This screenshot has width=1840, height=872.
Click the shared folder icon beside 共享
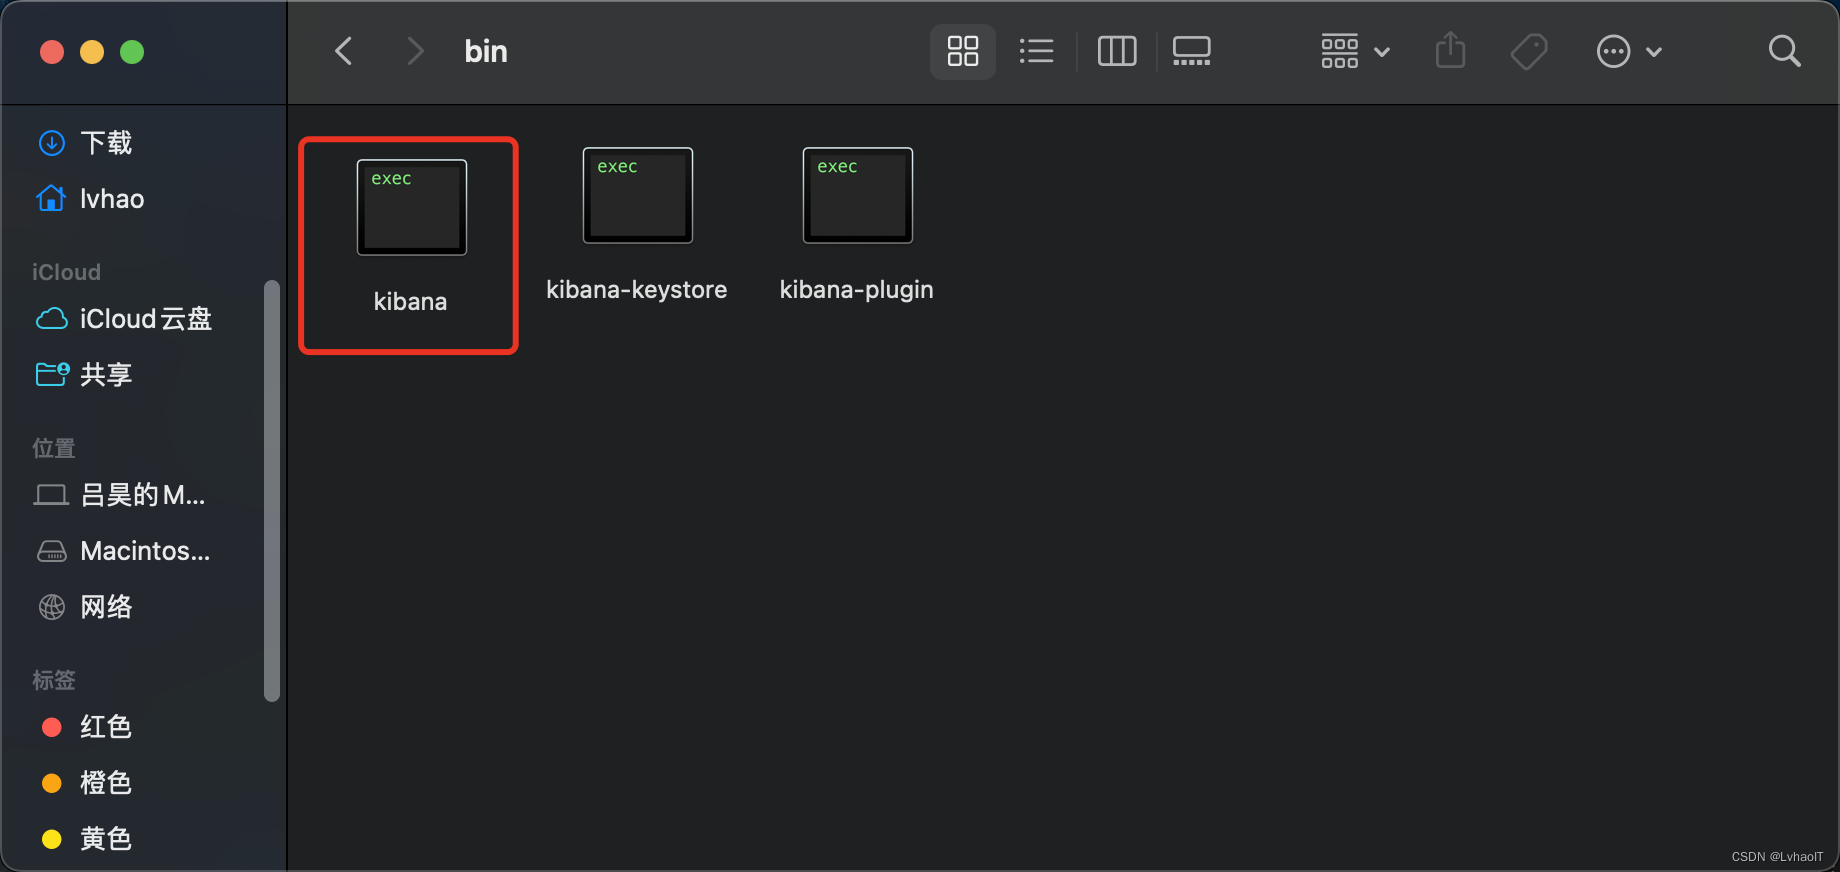click(x=52, y=374)
